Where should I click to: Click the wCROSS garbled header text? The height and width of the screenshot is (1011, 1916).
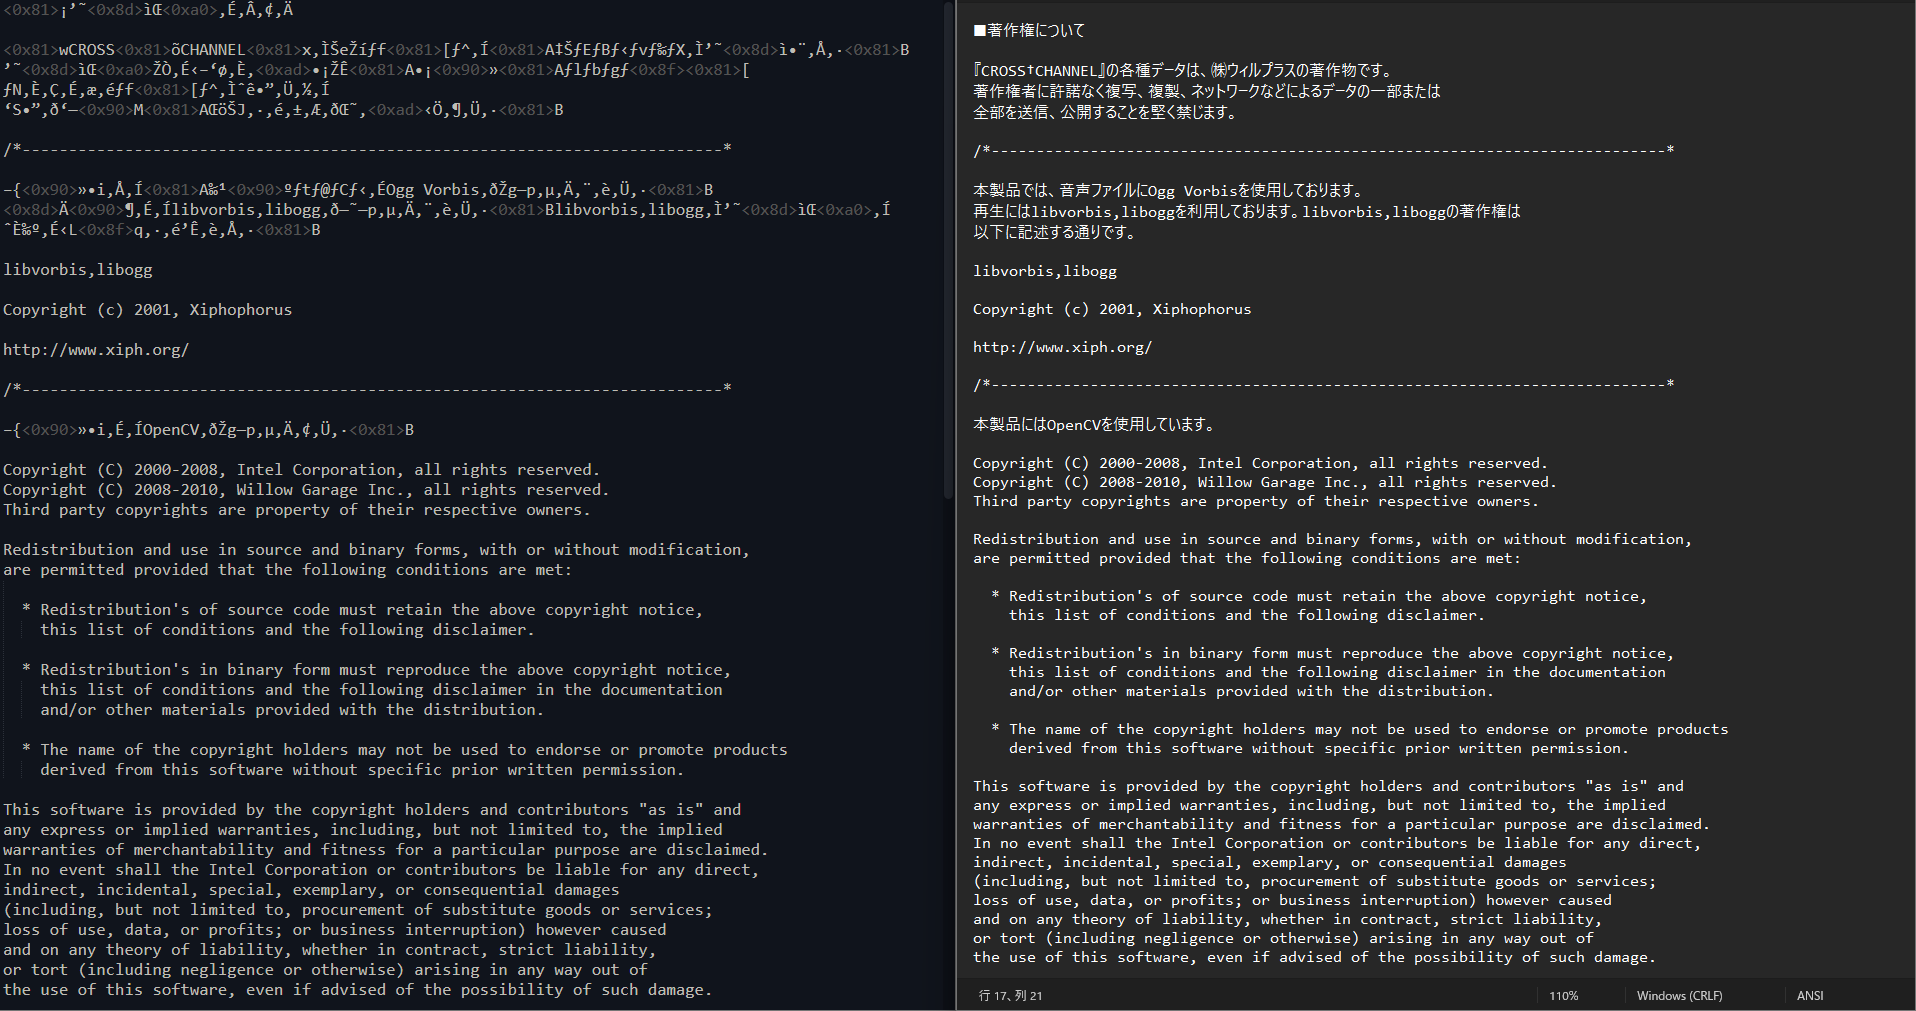coord(88,49)
